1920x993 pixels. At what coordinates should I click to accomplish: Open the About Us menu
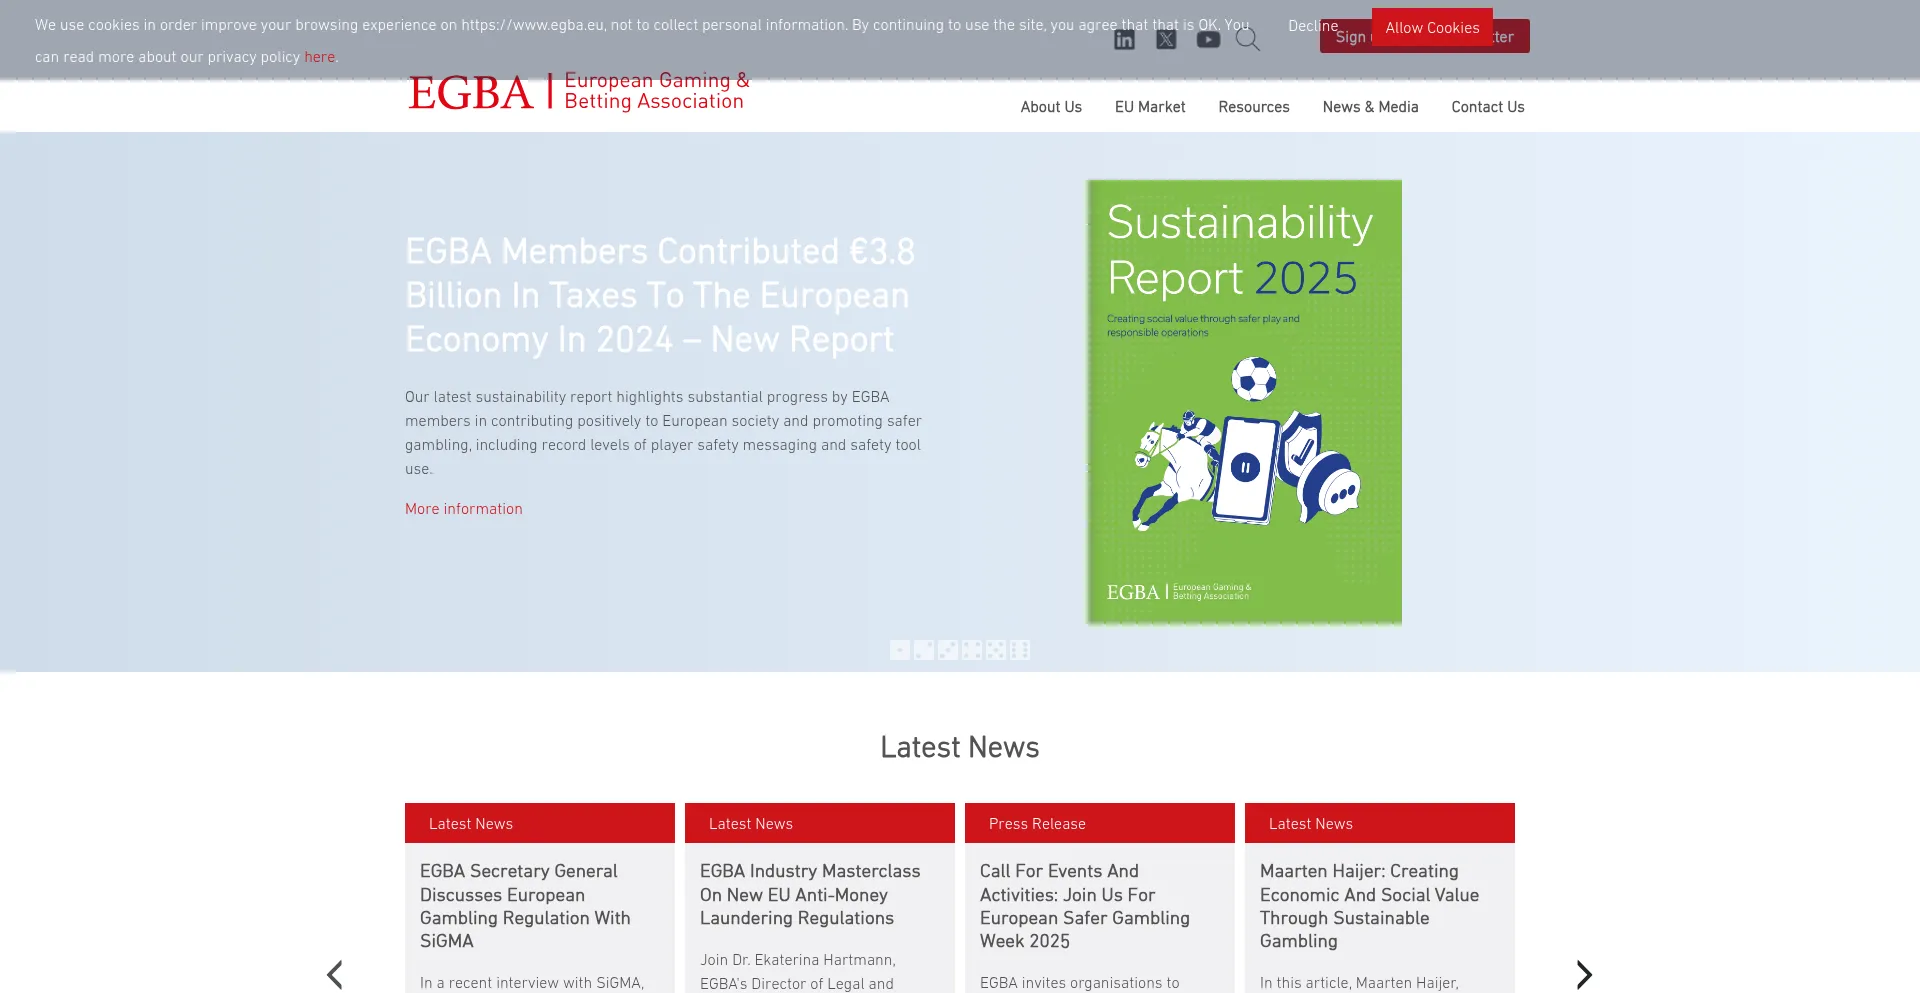coord(1051,107)
